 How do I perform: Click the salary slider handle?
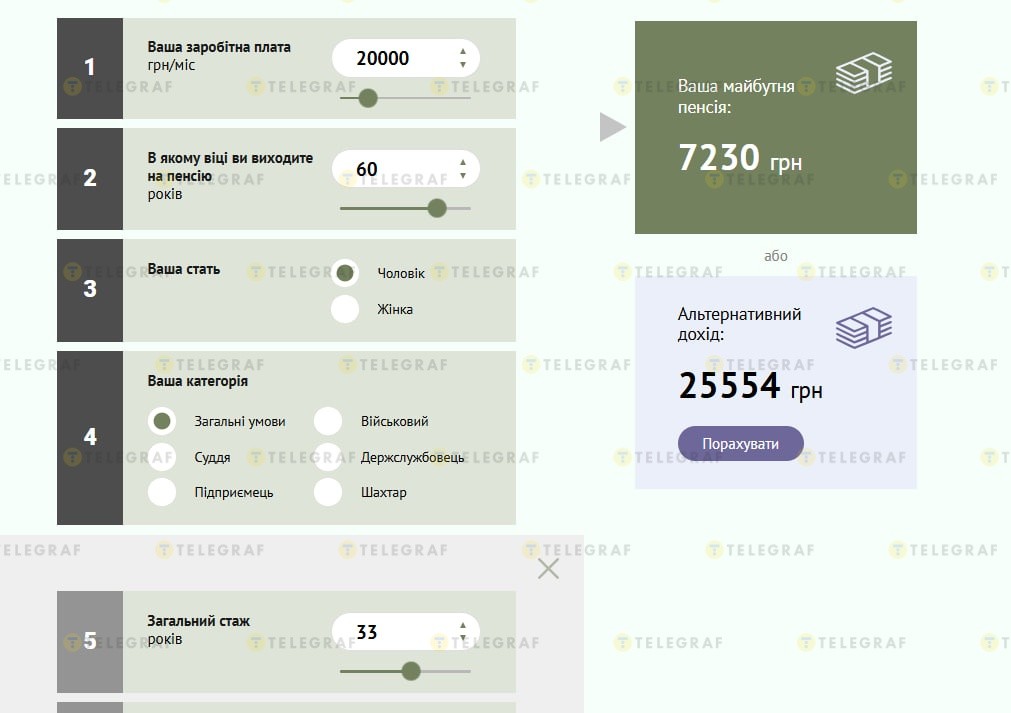368,98
